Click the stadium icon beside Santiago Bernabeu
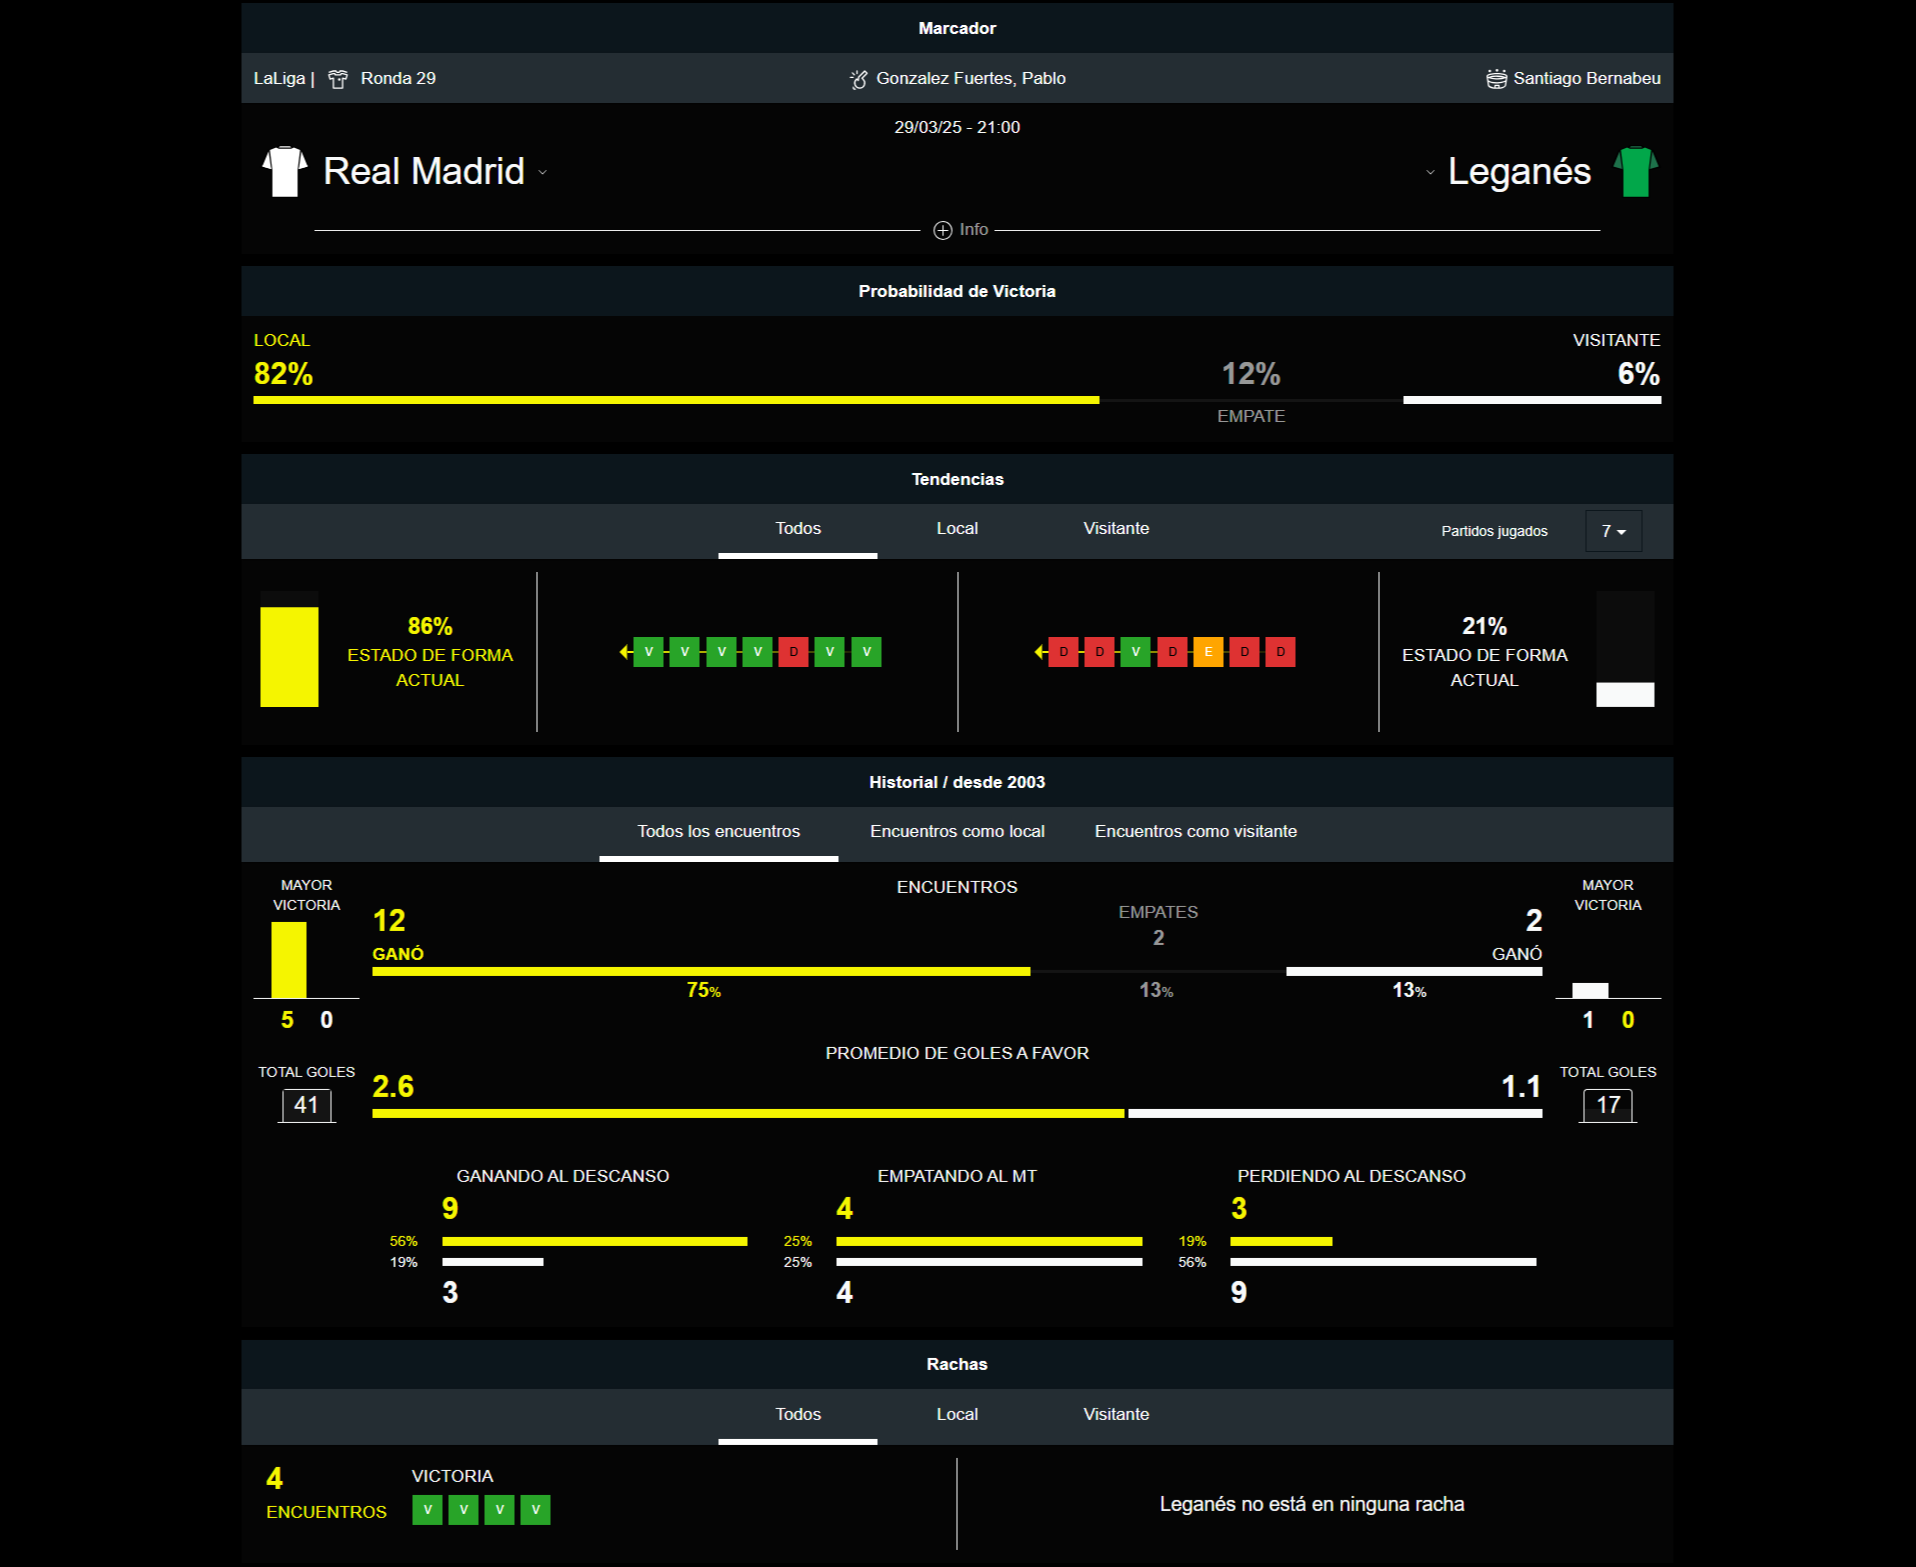The width and height of the screenshot is (1916, 1567). 1496,79
